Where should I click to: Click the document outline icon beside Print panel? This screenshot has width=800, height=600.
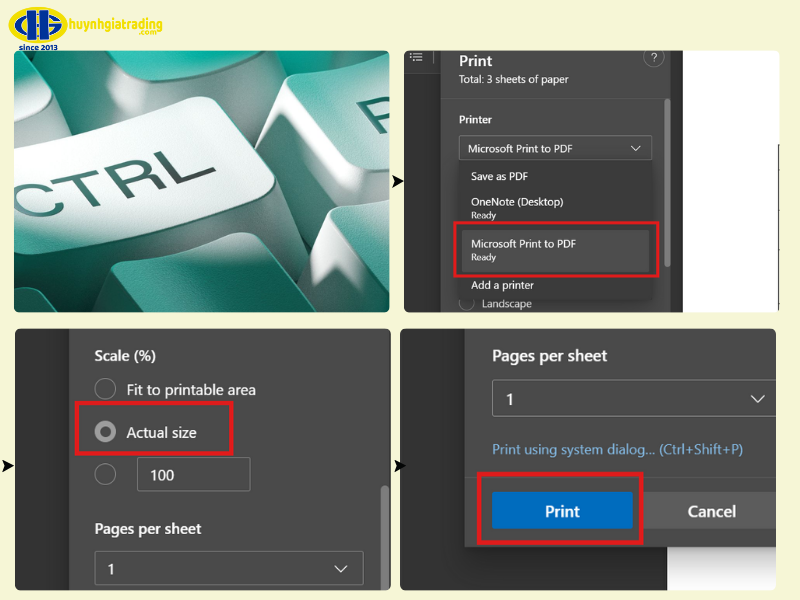pyautogui.click(x=416, y=57)
